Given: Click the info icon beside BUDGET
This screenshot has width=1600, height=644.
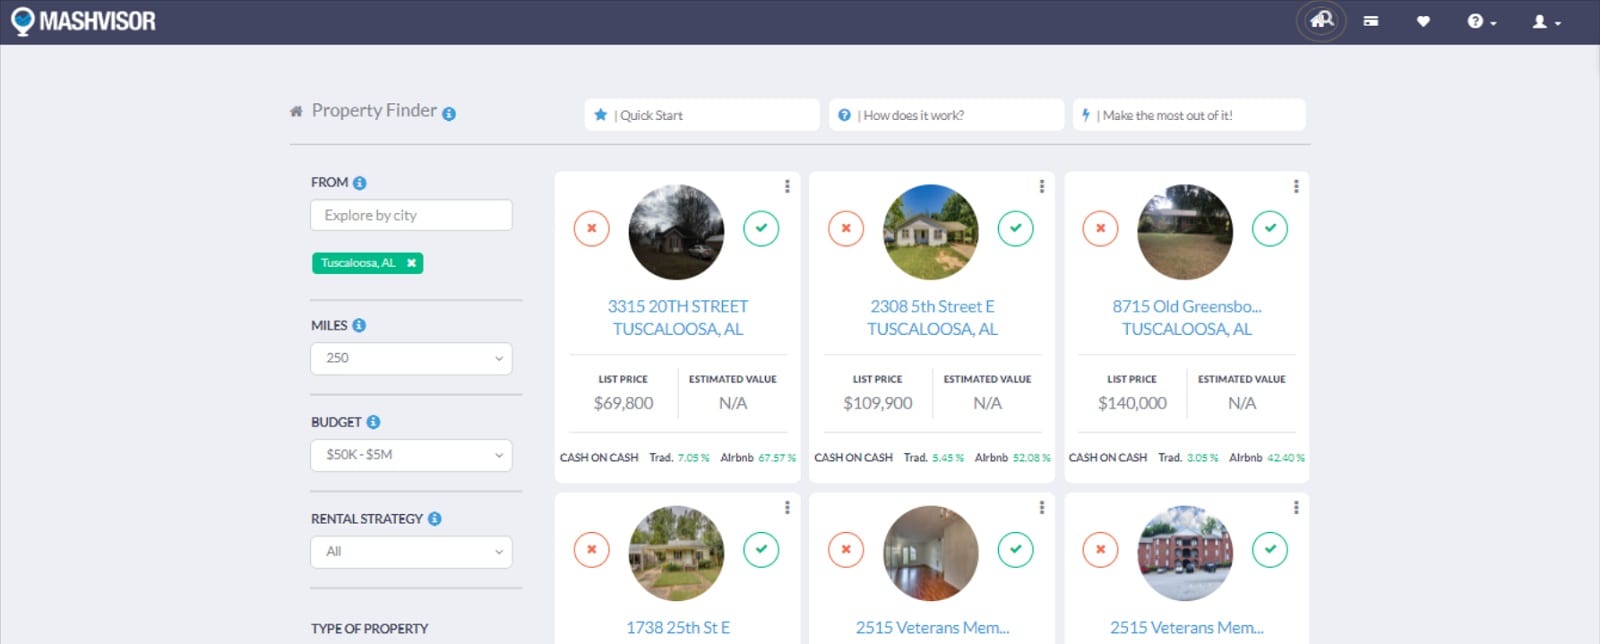Looking at the screenshot, I should tap(373, 422).
